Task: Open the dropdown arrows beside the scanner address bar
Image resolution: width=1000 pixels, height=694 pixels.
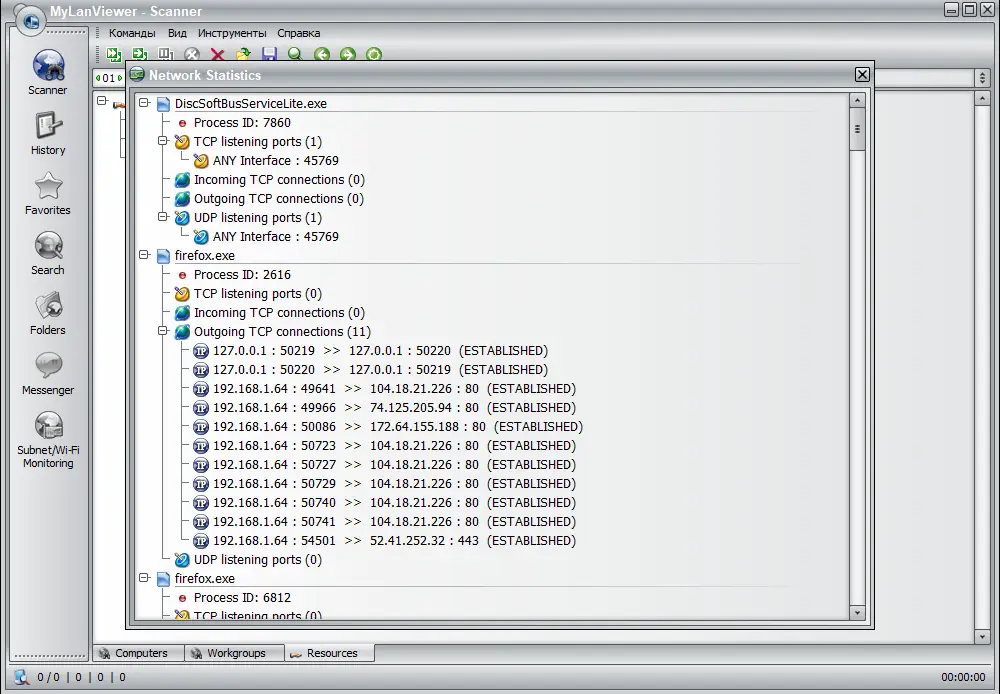Action: (x=982, y=78)
